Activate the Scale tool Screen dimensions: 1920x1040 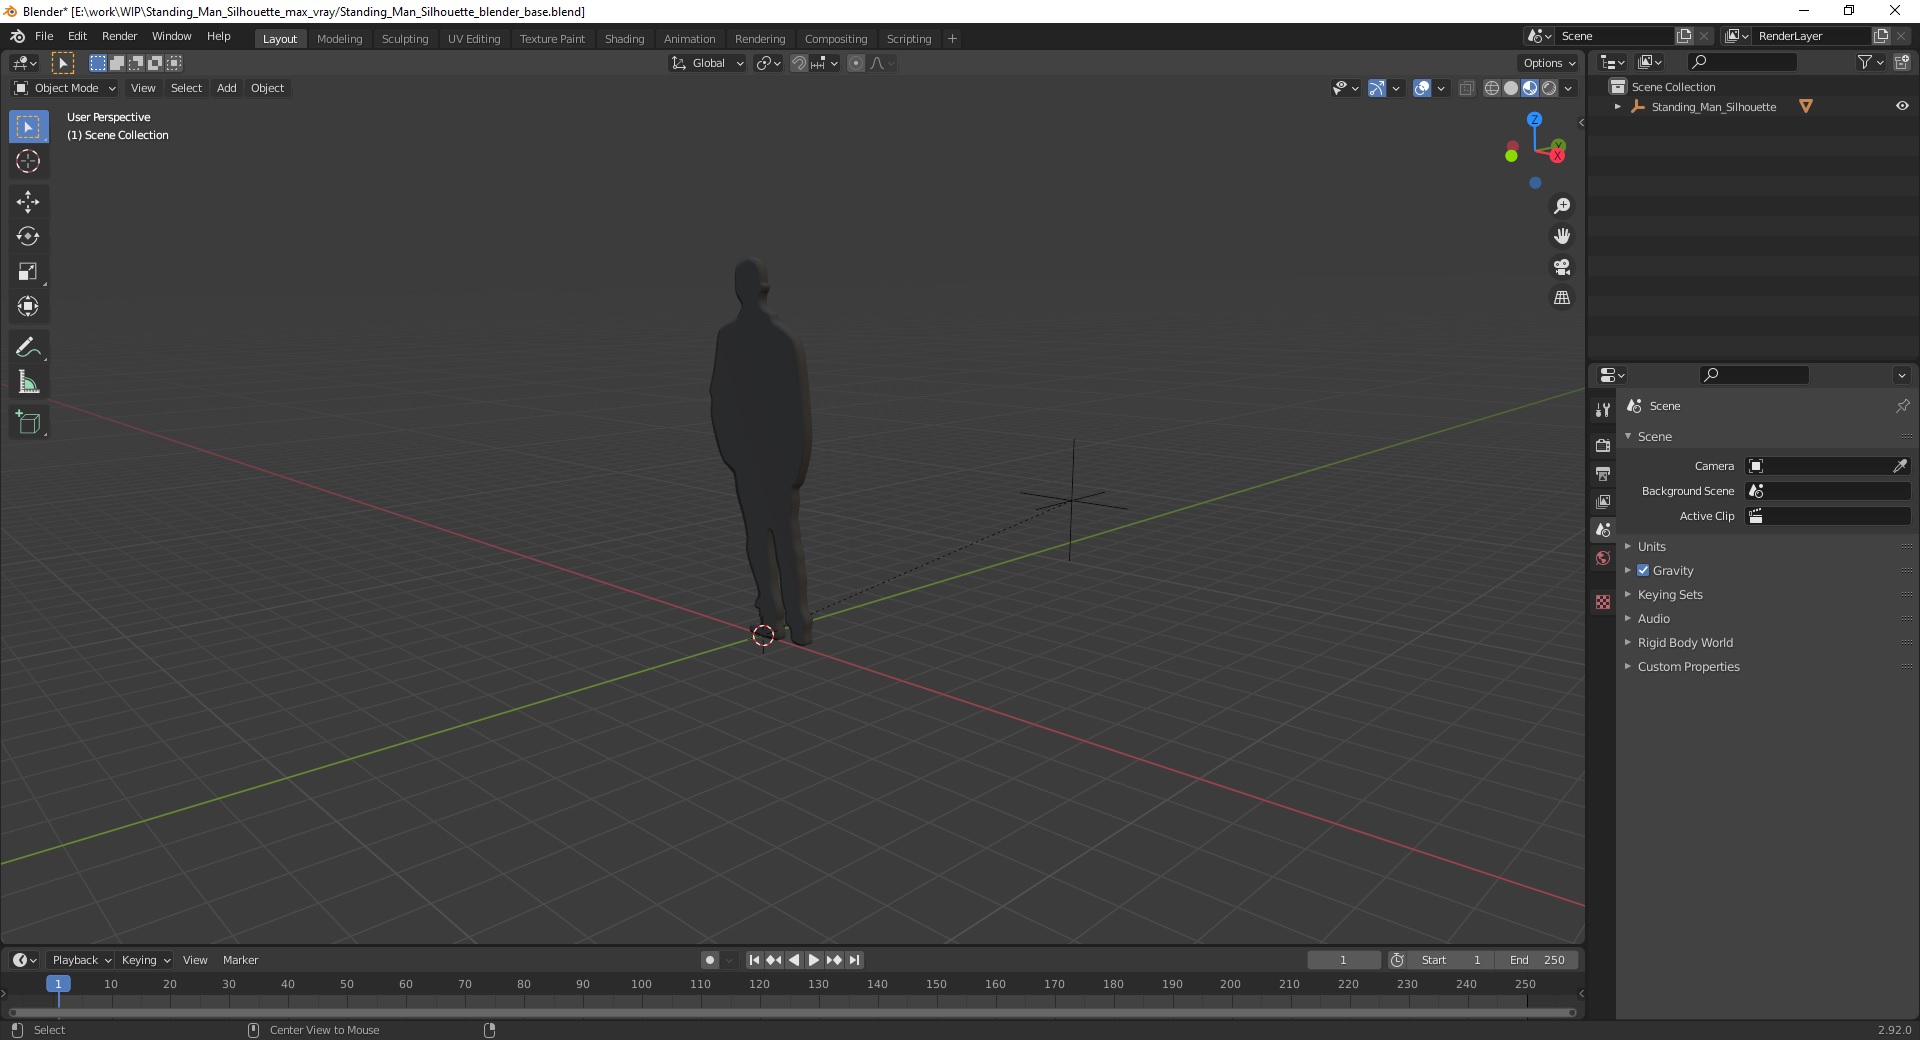tap(28, 272)
